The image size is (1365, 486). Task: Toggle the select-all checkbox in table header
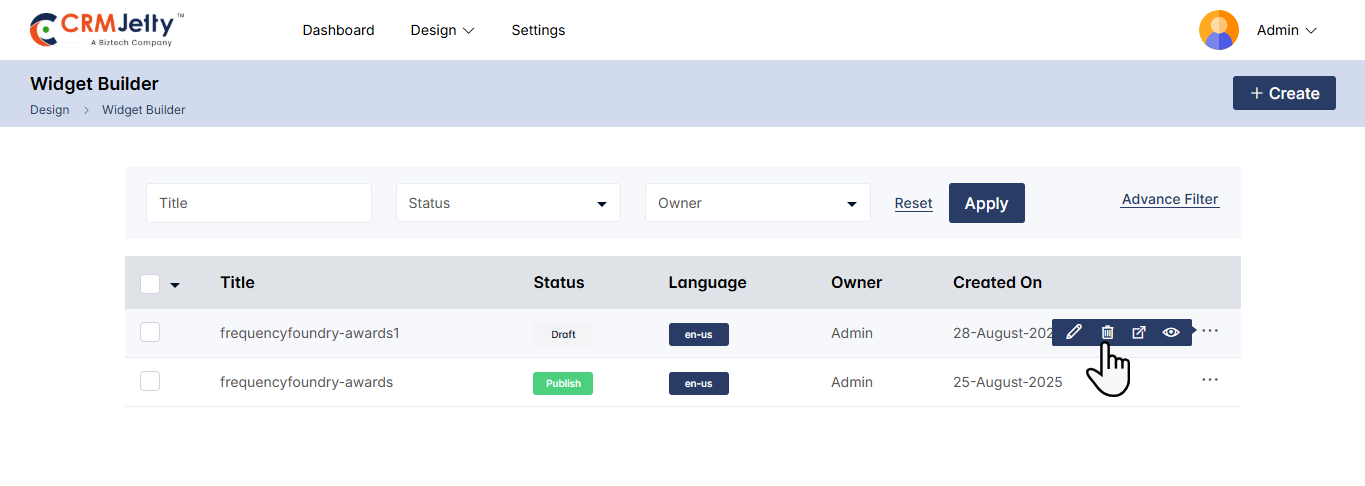[150, 284]
